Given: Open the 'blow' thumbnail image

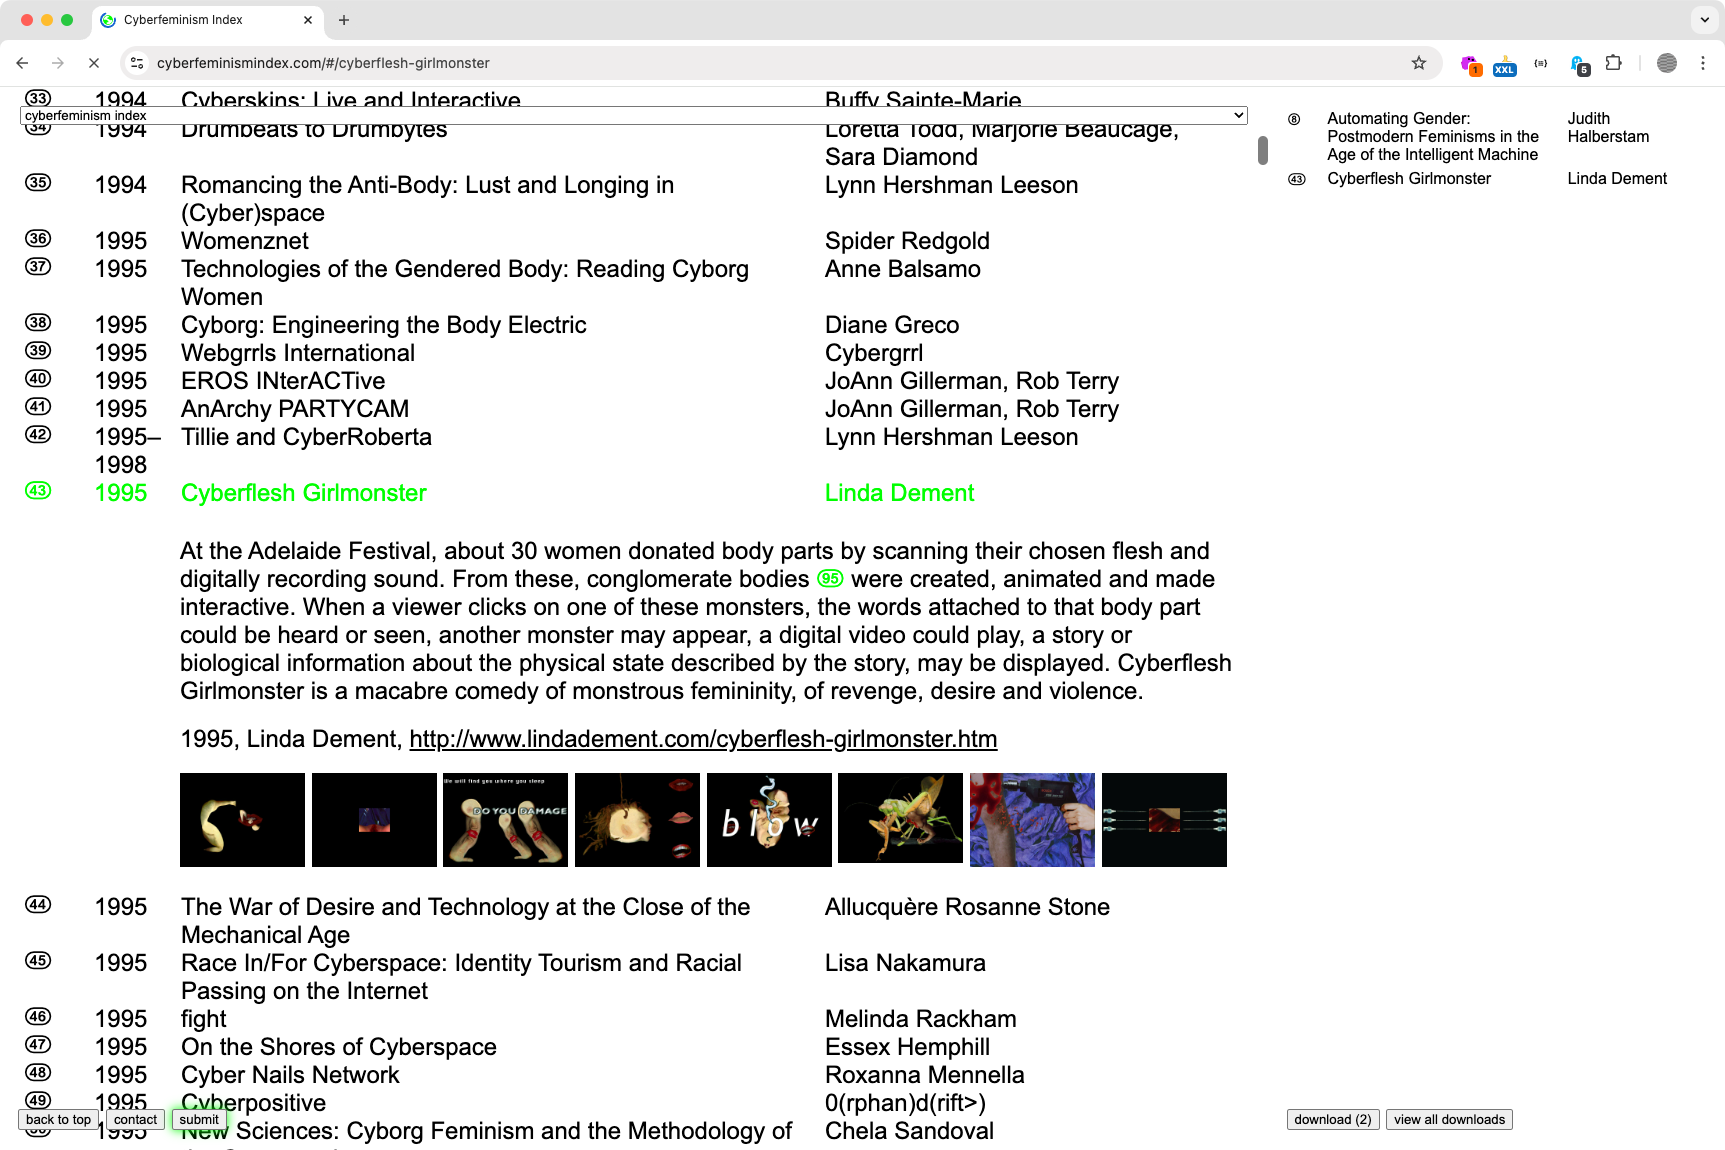Looking at the screenshot, I should [769, 820].
